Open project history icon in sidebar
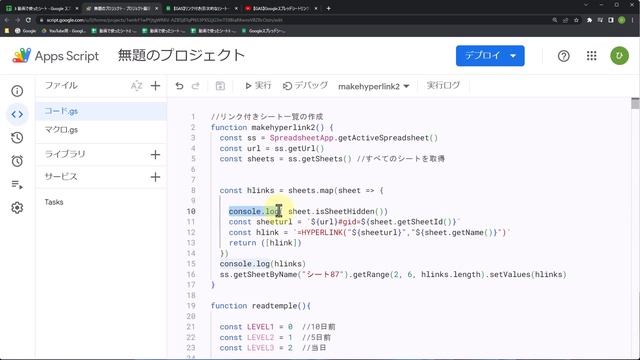This screenshot has height=360, width=640. click(17, 138)
